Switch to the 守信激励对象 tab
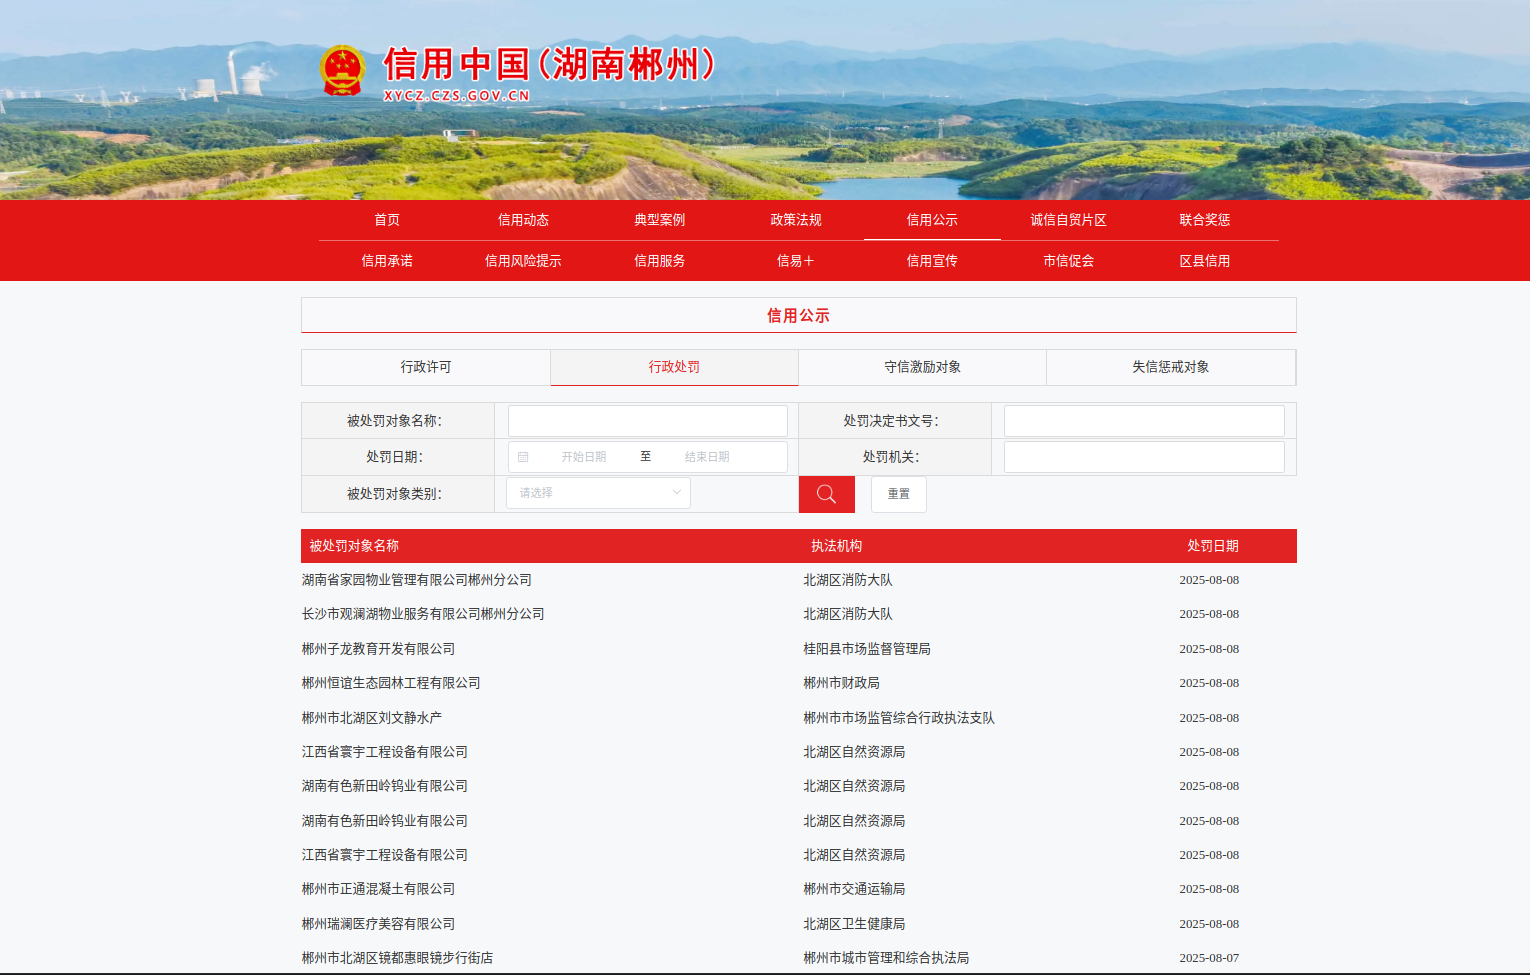Viewport: 1530px width, 975px height. click(922, 367)
